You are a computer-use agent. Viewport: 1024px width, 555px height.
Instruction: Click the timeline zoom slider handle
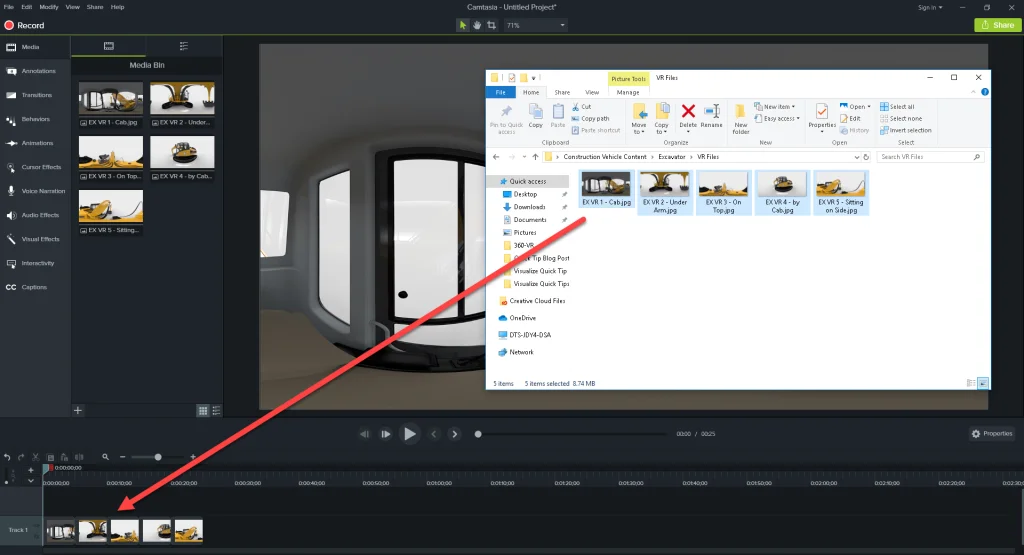point(158,457)
